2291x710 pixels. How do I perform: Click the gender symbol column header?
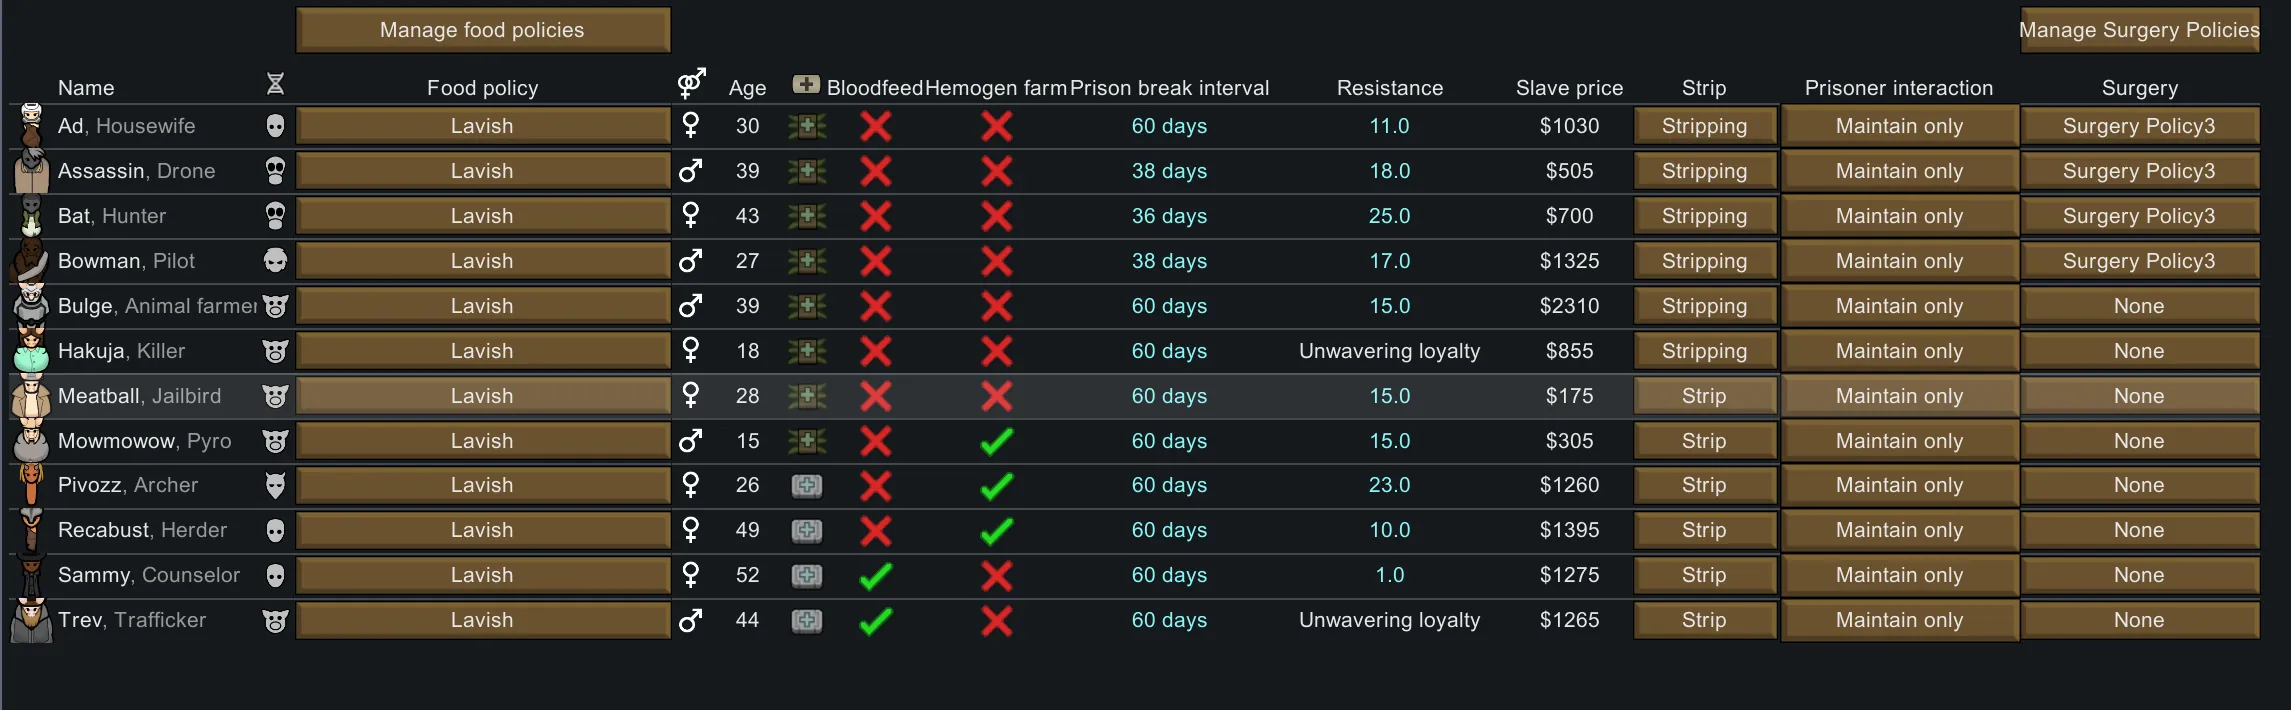tap(691, 84)
